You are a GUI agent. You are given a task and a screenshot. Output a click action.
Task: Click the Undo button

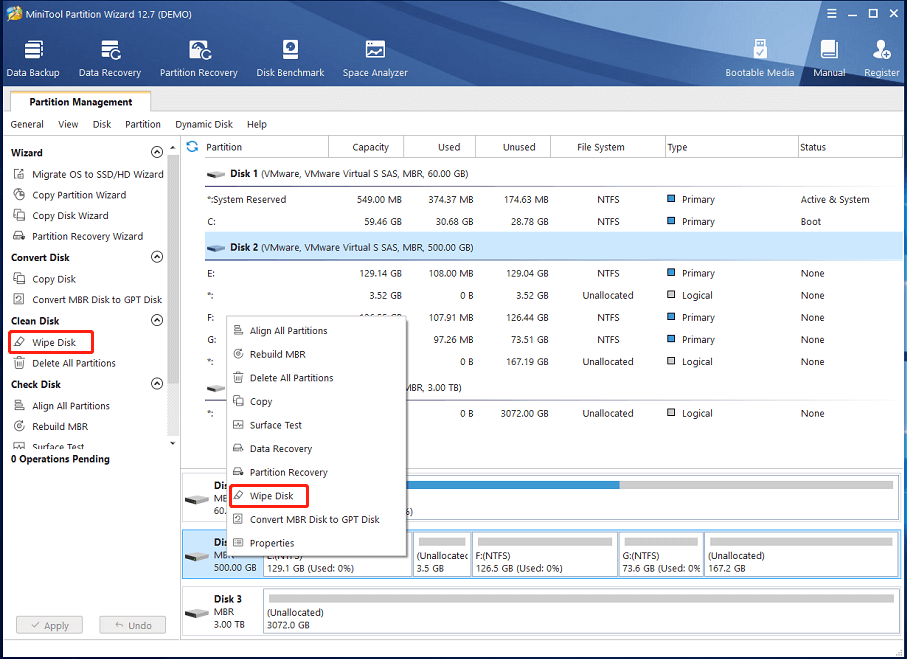pyautogui.click(x=132, y=625)
